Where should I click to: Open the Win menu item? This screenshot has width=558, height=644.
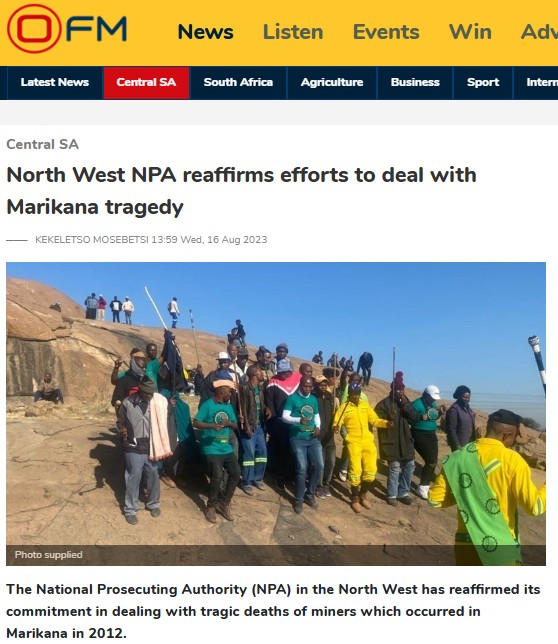(470, 32)
